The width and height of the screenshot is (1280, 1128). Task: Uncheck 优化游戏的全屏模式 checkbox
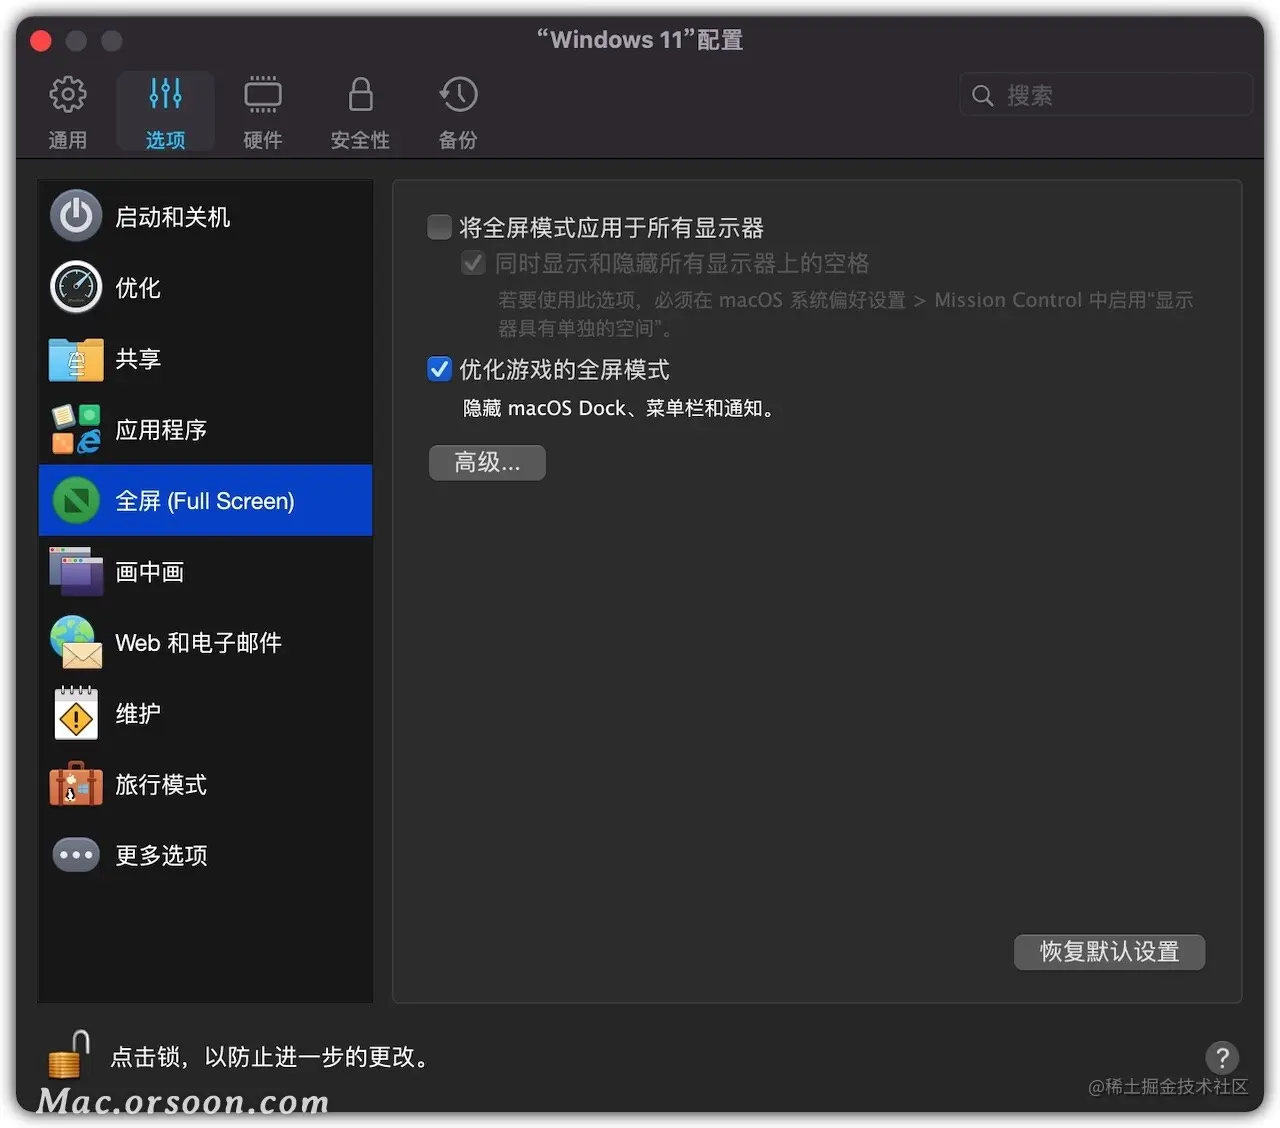[x=440, y=369]
